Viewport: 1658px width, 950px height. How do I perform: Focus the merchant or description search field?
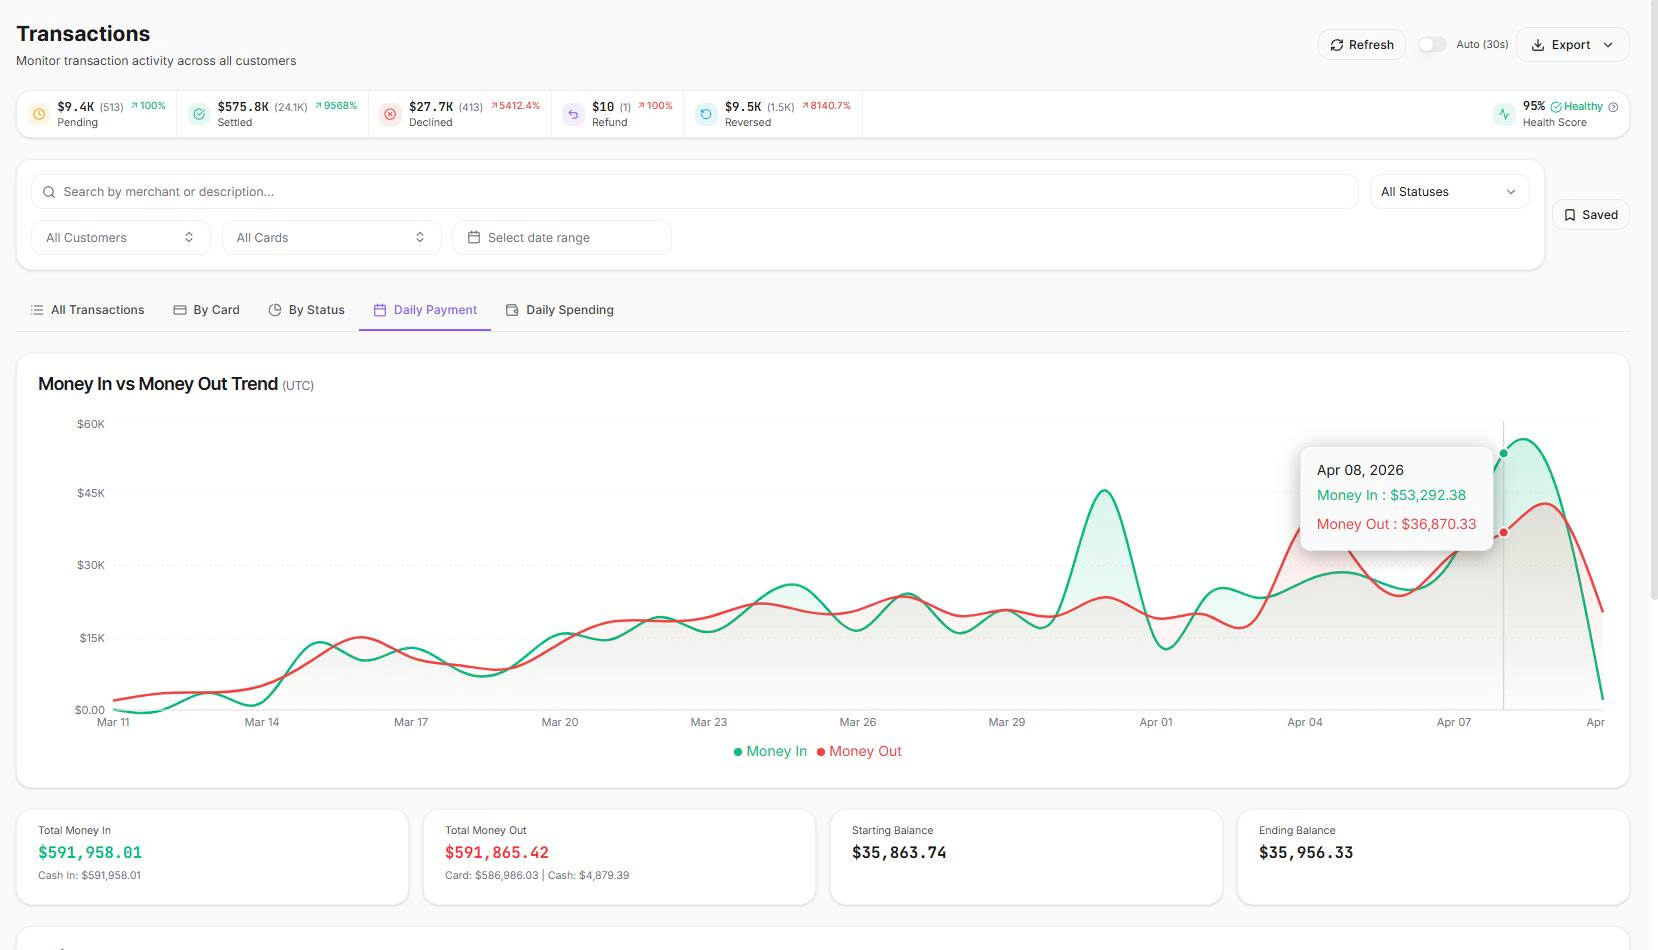click(700, 192)
